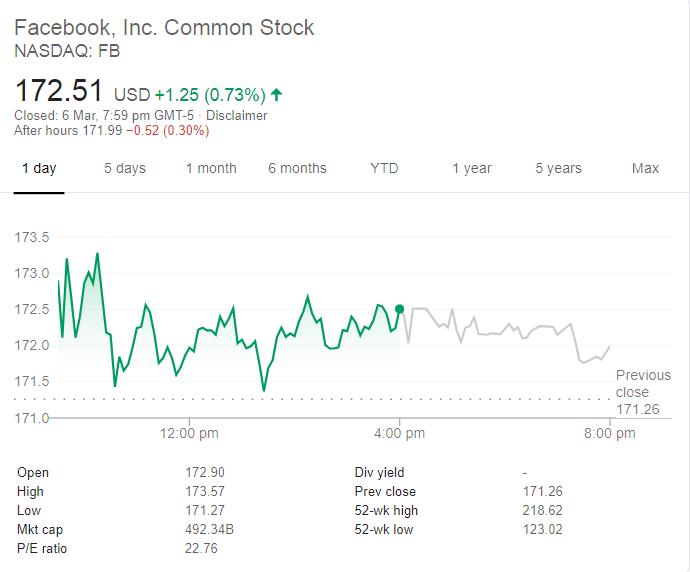Click the NASDAQ: FB ticker label
This screenshot has width=690, height=572.
[x=67, y=51]
